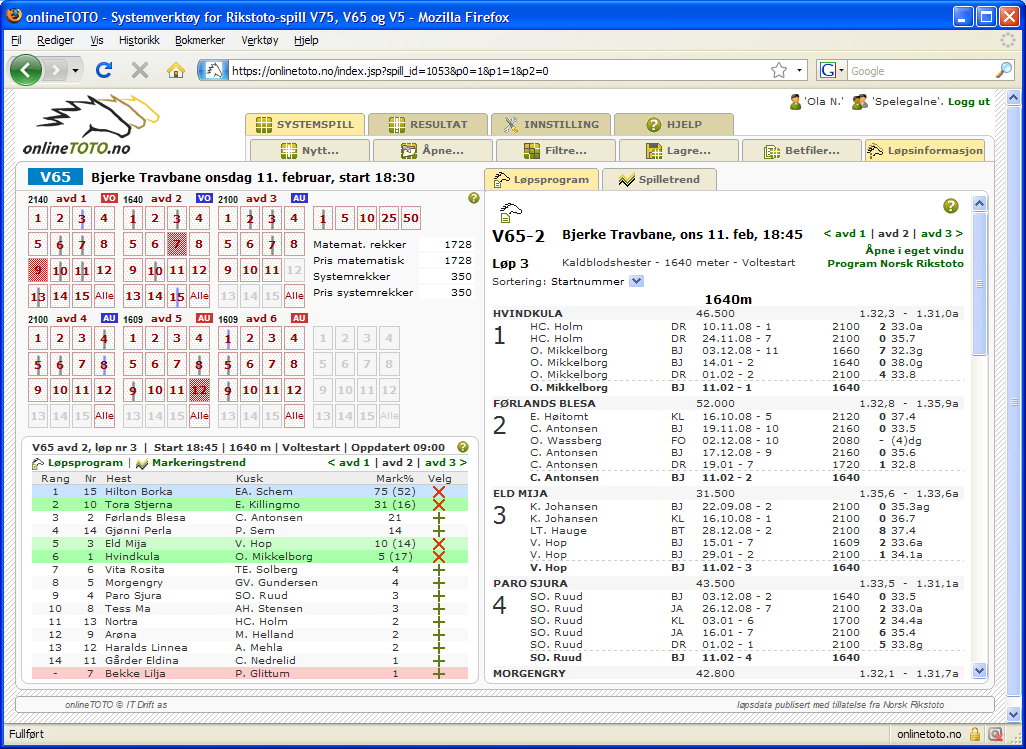Bookmark this page with the star icon
This screenshot has width=1026, height=749.
tap(779, 71)
